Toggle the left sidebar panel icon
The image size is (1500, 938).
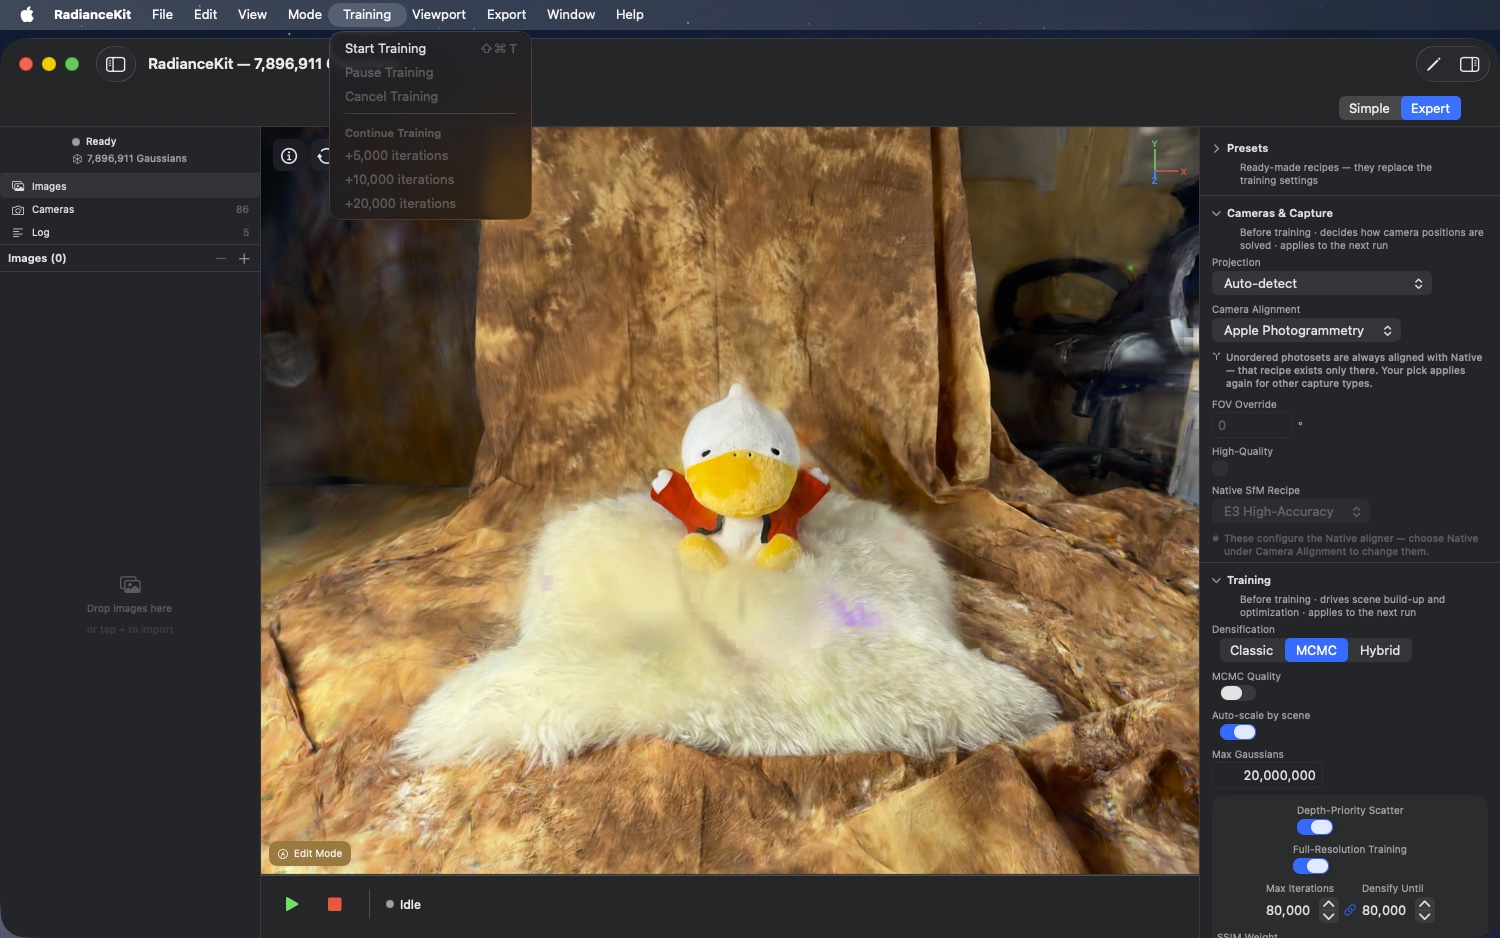(x=116, y=64)
